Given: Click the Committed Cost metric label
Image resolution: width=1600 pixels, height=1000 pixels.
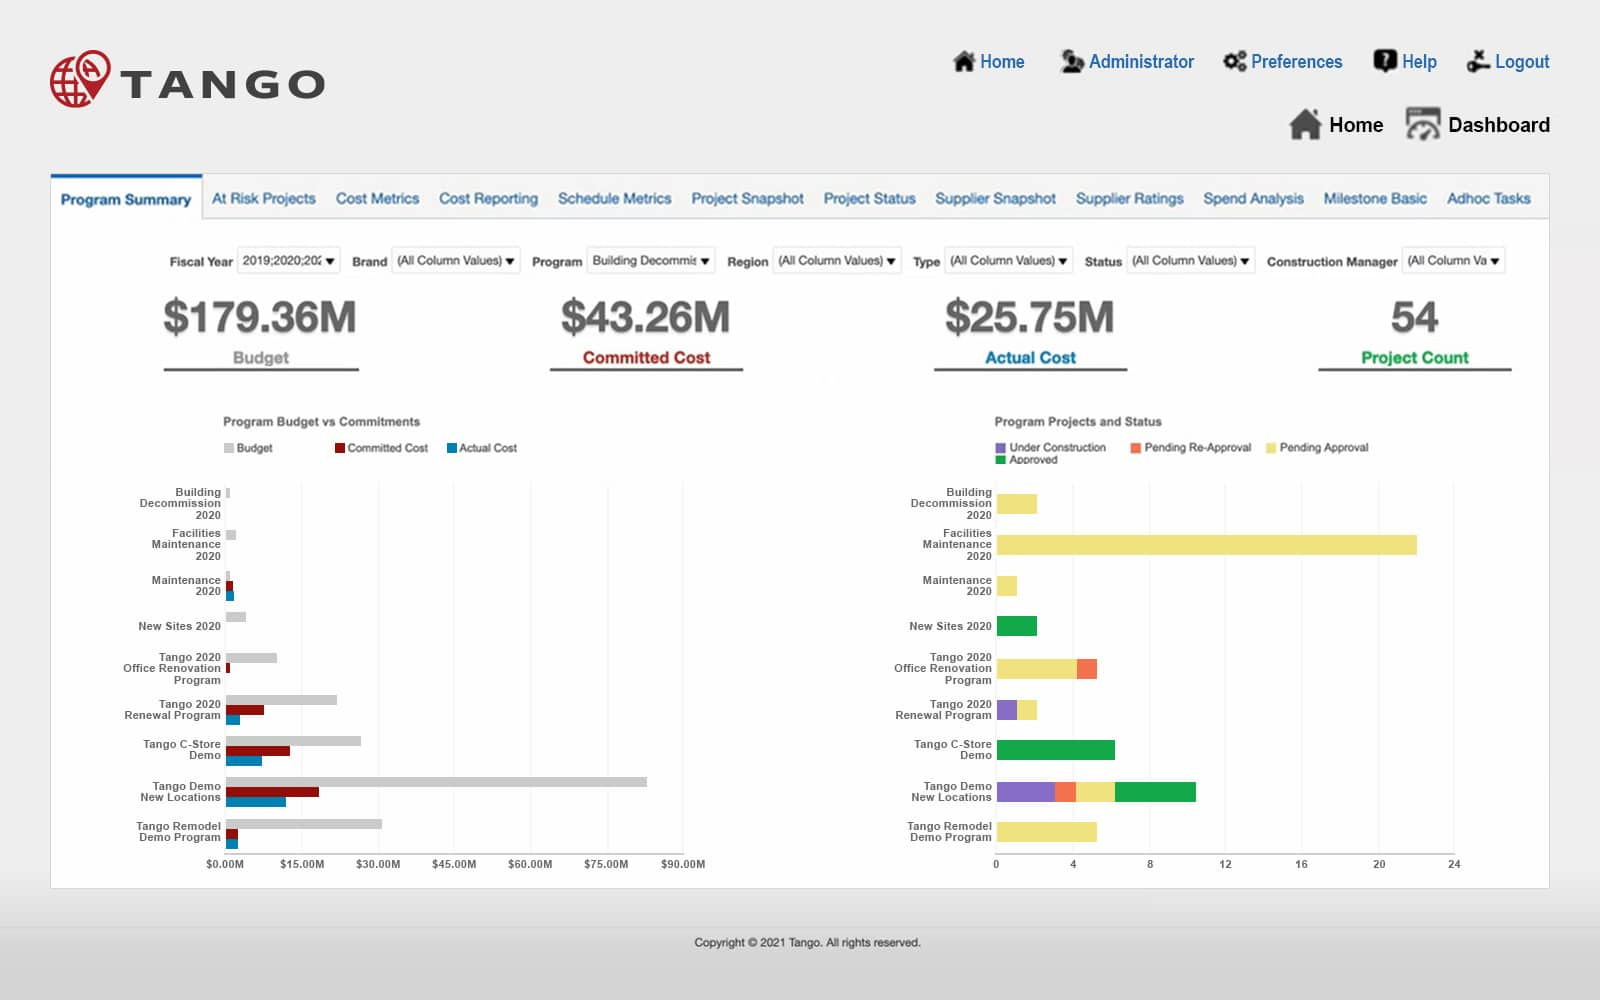Looking at the screenshot, I should pyautogui.click(x=646, y=358).
